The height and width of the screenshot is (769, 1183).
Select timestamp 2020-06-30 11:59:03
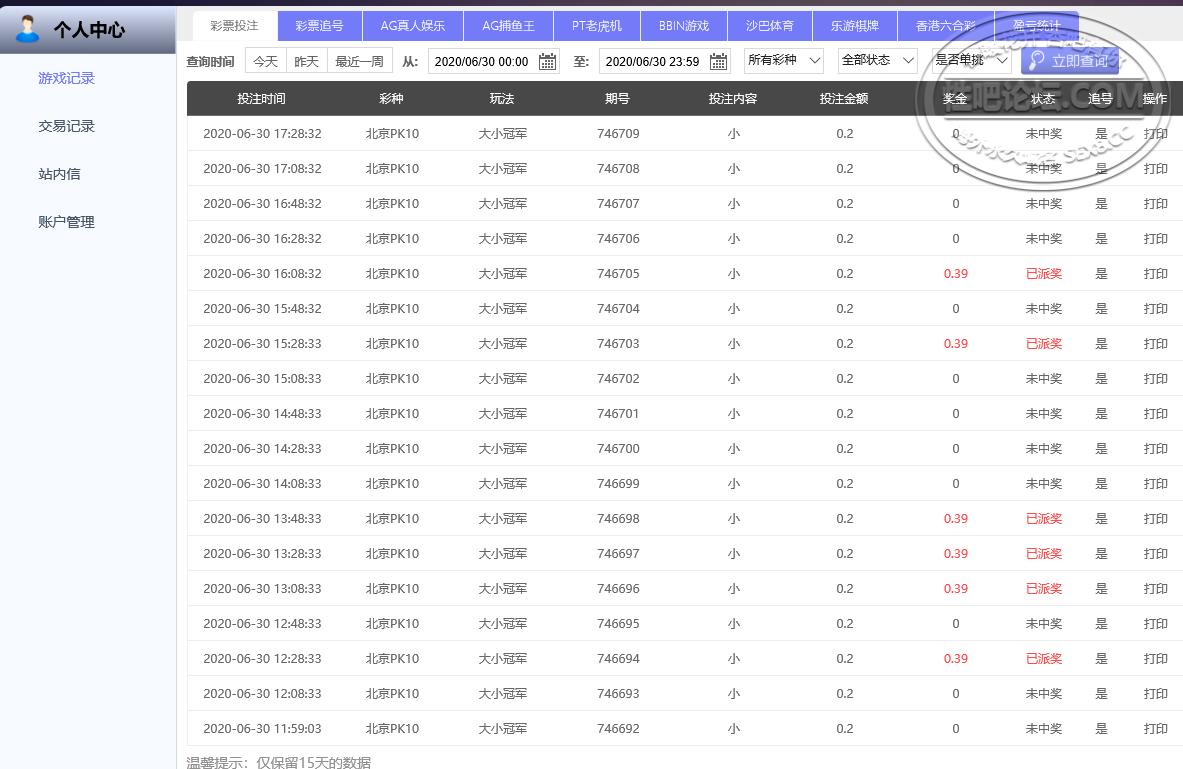coord(263,729)
